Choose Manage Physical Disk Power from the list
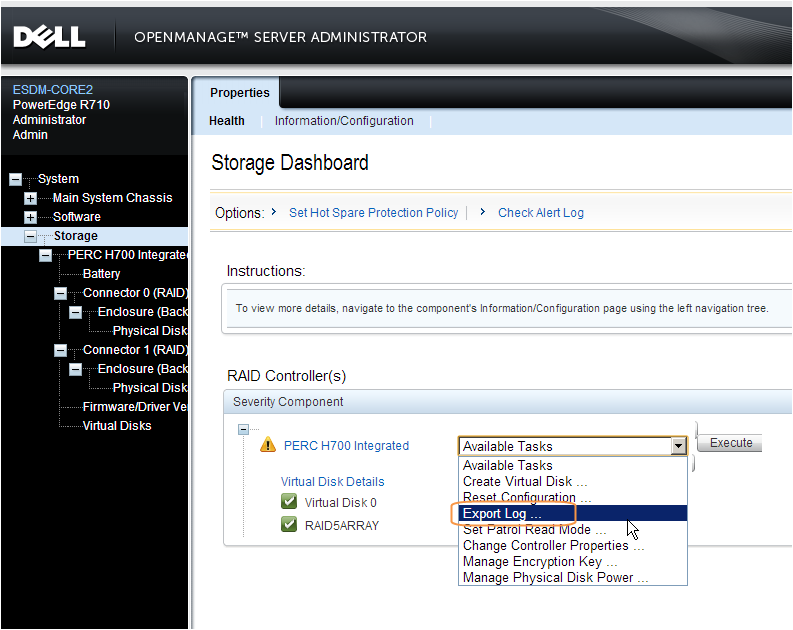This screenshot has height=630, width=793. coord(572,577)
